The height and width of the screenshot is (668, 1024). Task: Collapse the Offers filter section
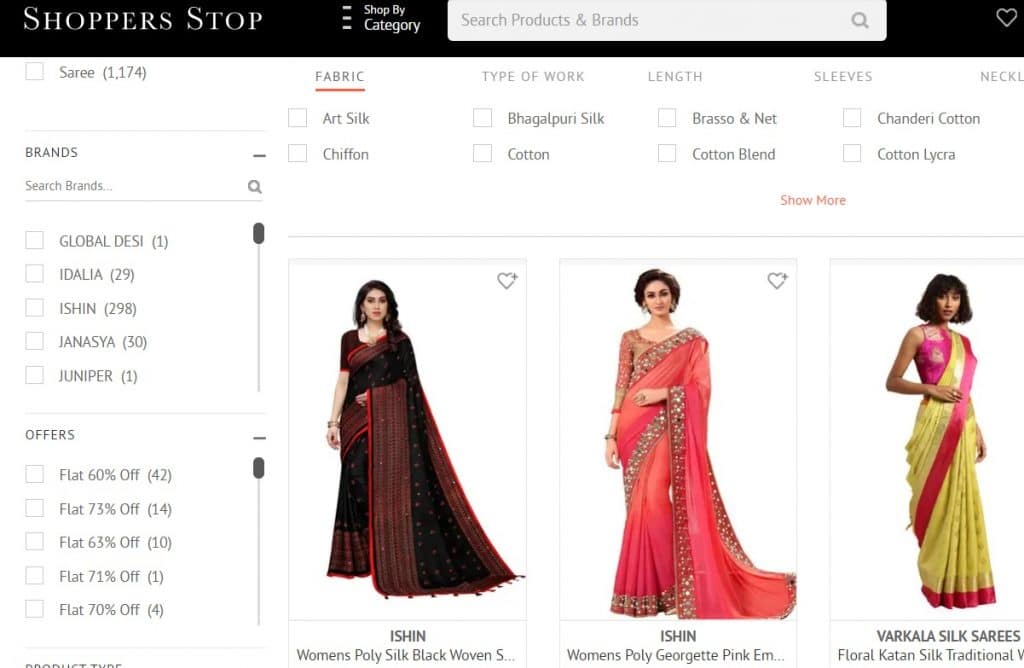point(259,438)
